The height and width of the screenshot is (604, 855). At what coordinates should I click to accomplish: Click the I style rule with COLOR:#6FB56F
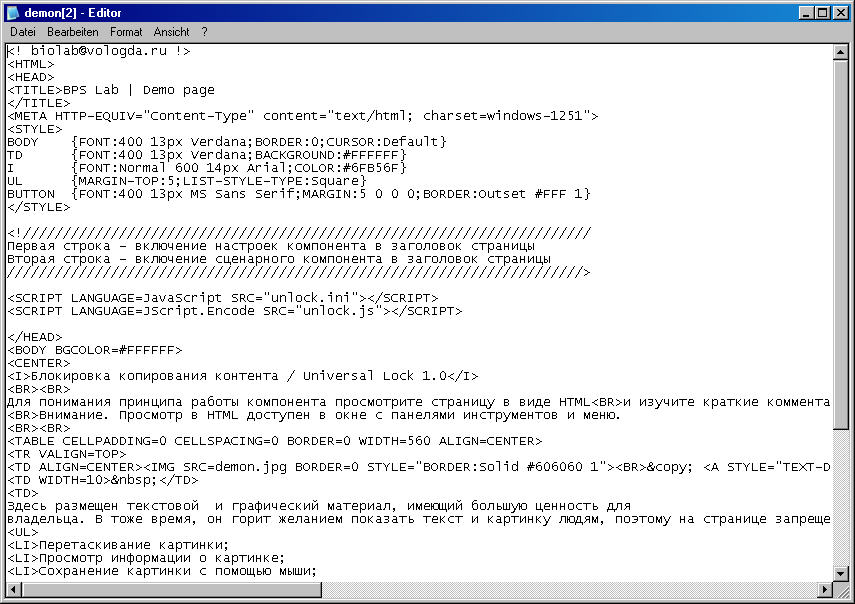[x=207, y=168]
